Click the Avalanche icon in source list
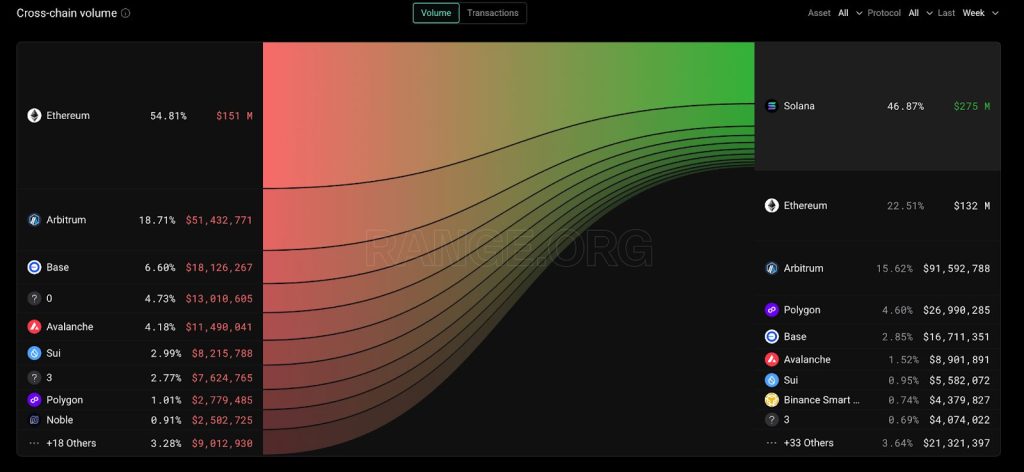This screenshot has height=472, width=1024. pos(34,326)
